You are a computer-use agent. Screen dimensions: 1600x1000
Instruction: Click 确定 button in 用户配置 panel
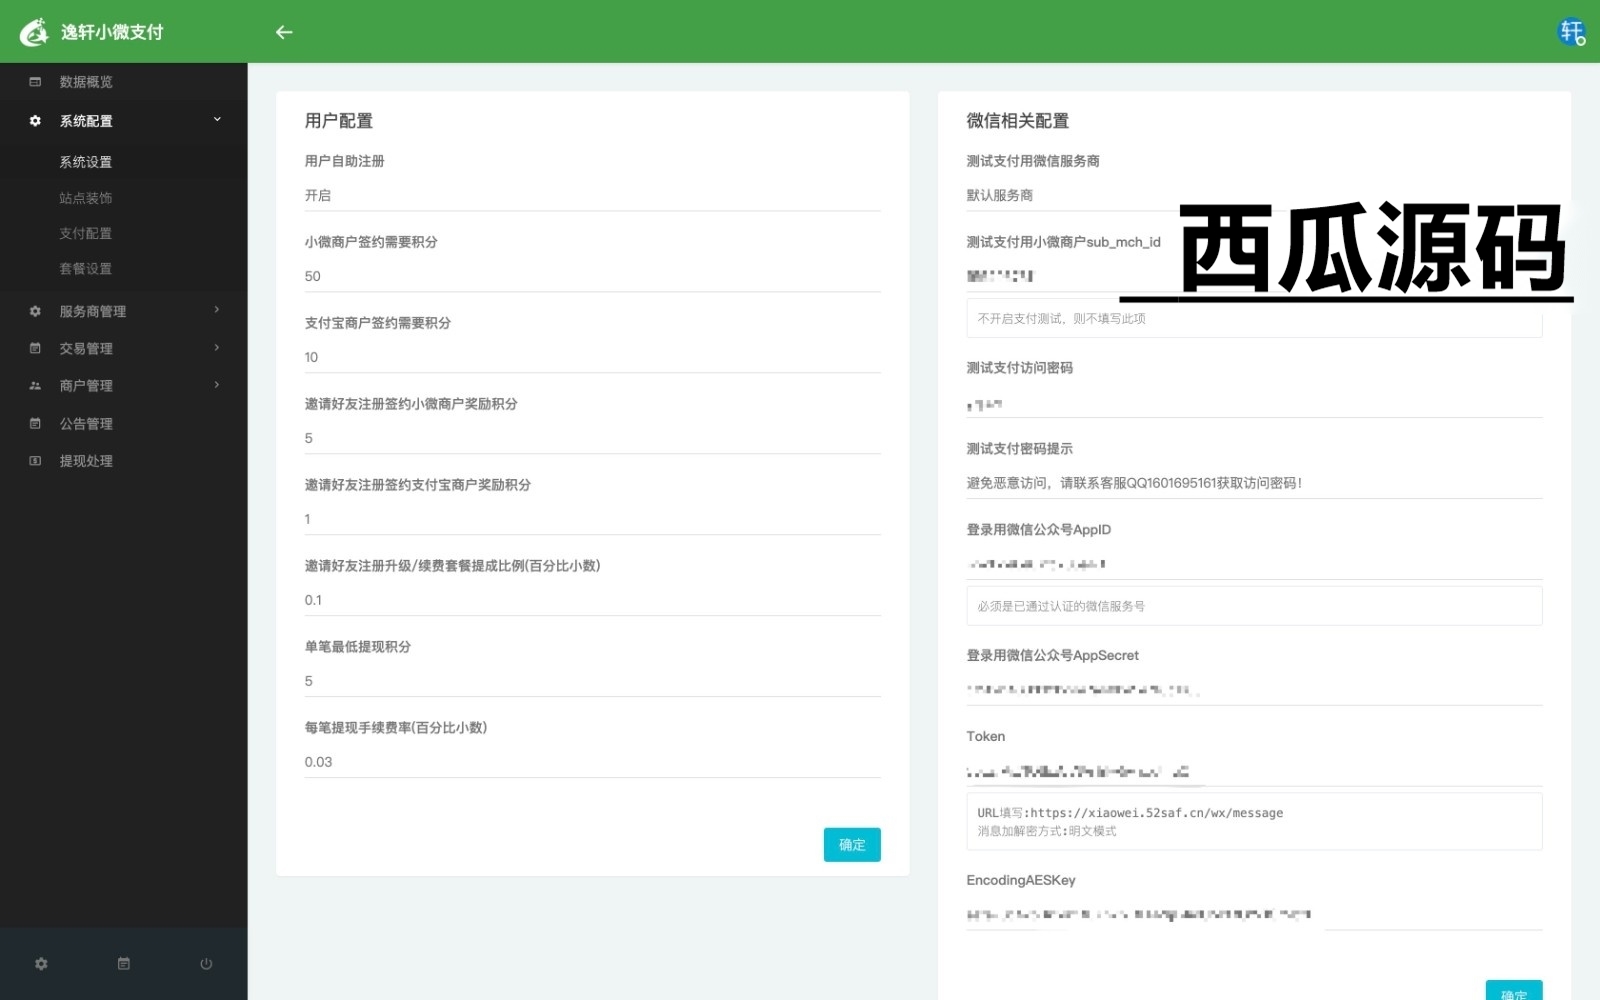tap(852, 845)
